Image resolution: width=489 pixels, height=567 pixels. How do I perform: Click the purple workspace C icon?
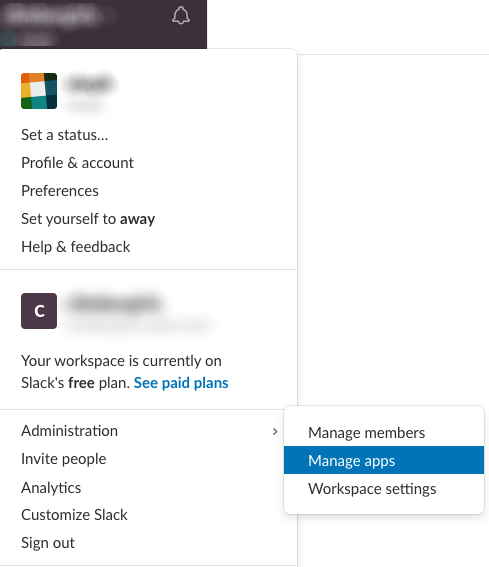(x=39, y=311)
